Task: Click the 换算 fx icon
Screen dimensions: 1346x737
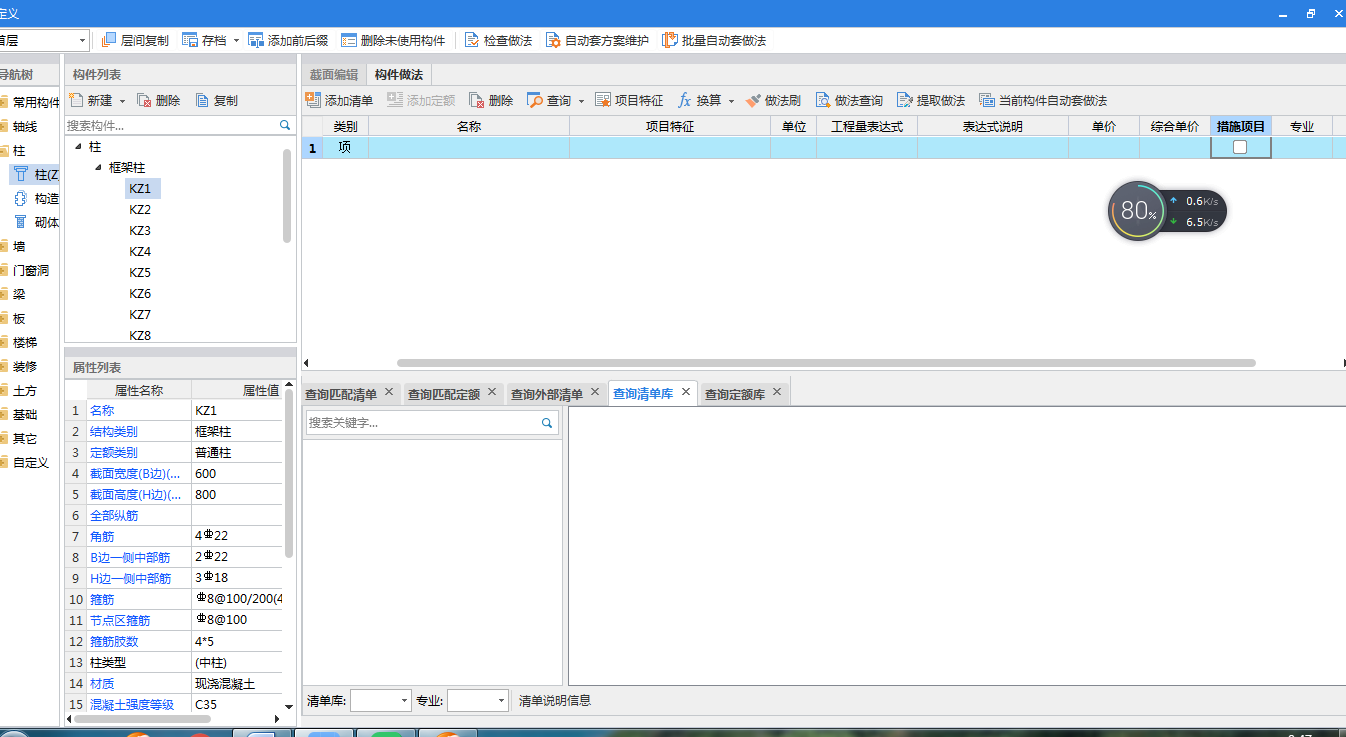Action: [x=685, y=100]
